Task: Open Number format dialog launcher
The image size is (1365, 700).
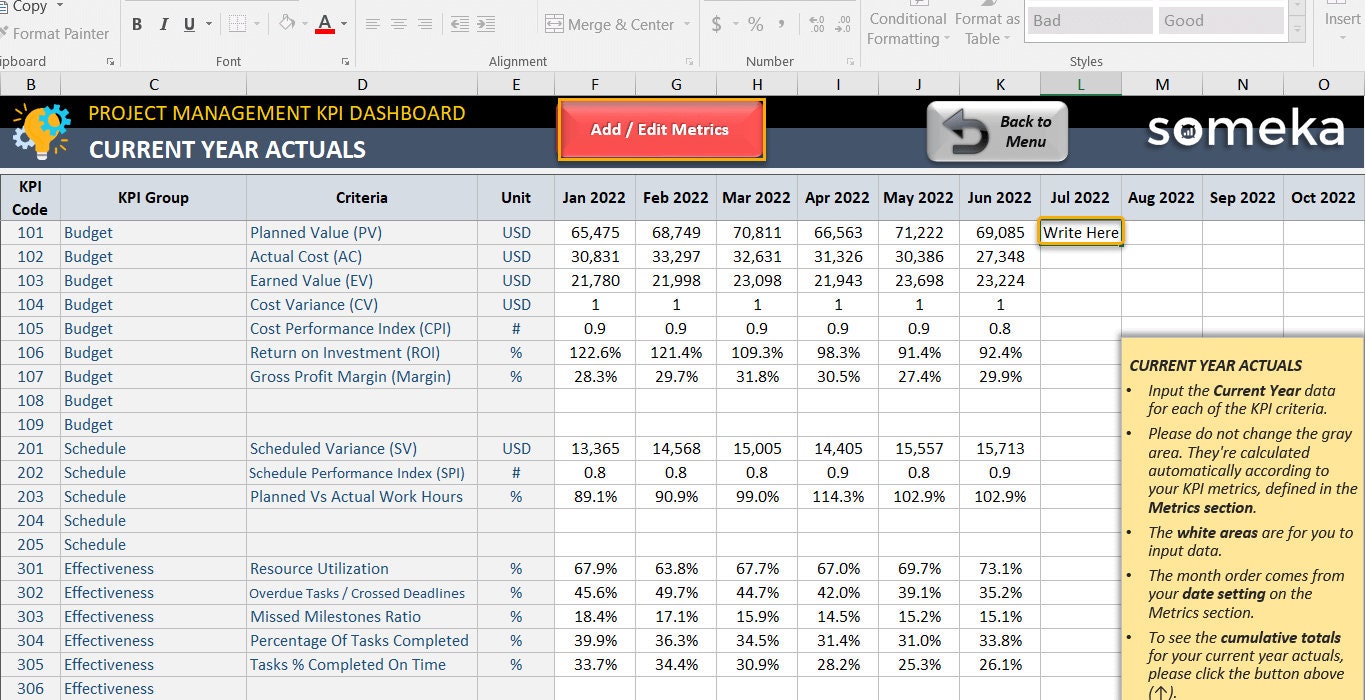Action: (851, 62)
